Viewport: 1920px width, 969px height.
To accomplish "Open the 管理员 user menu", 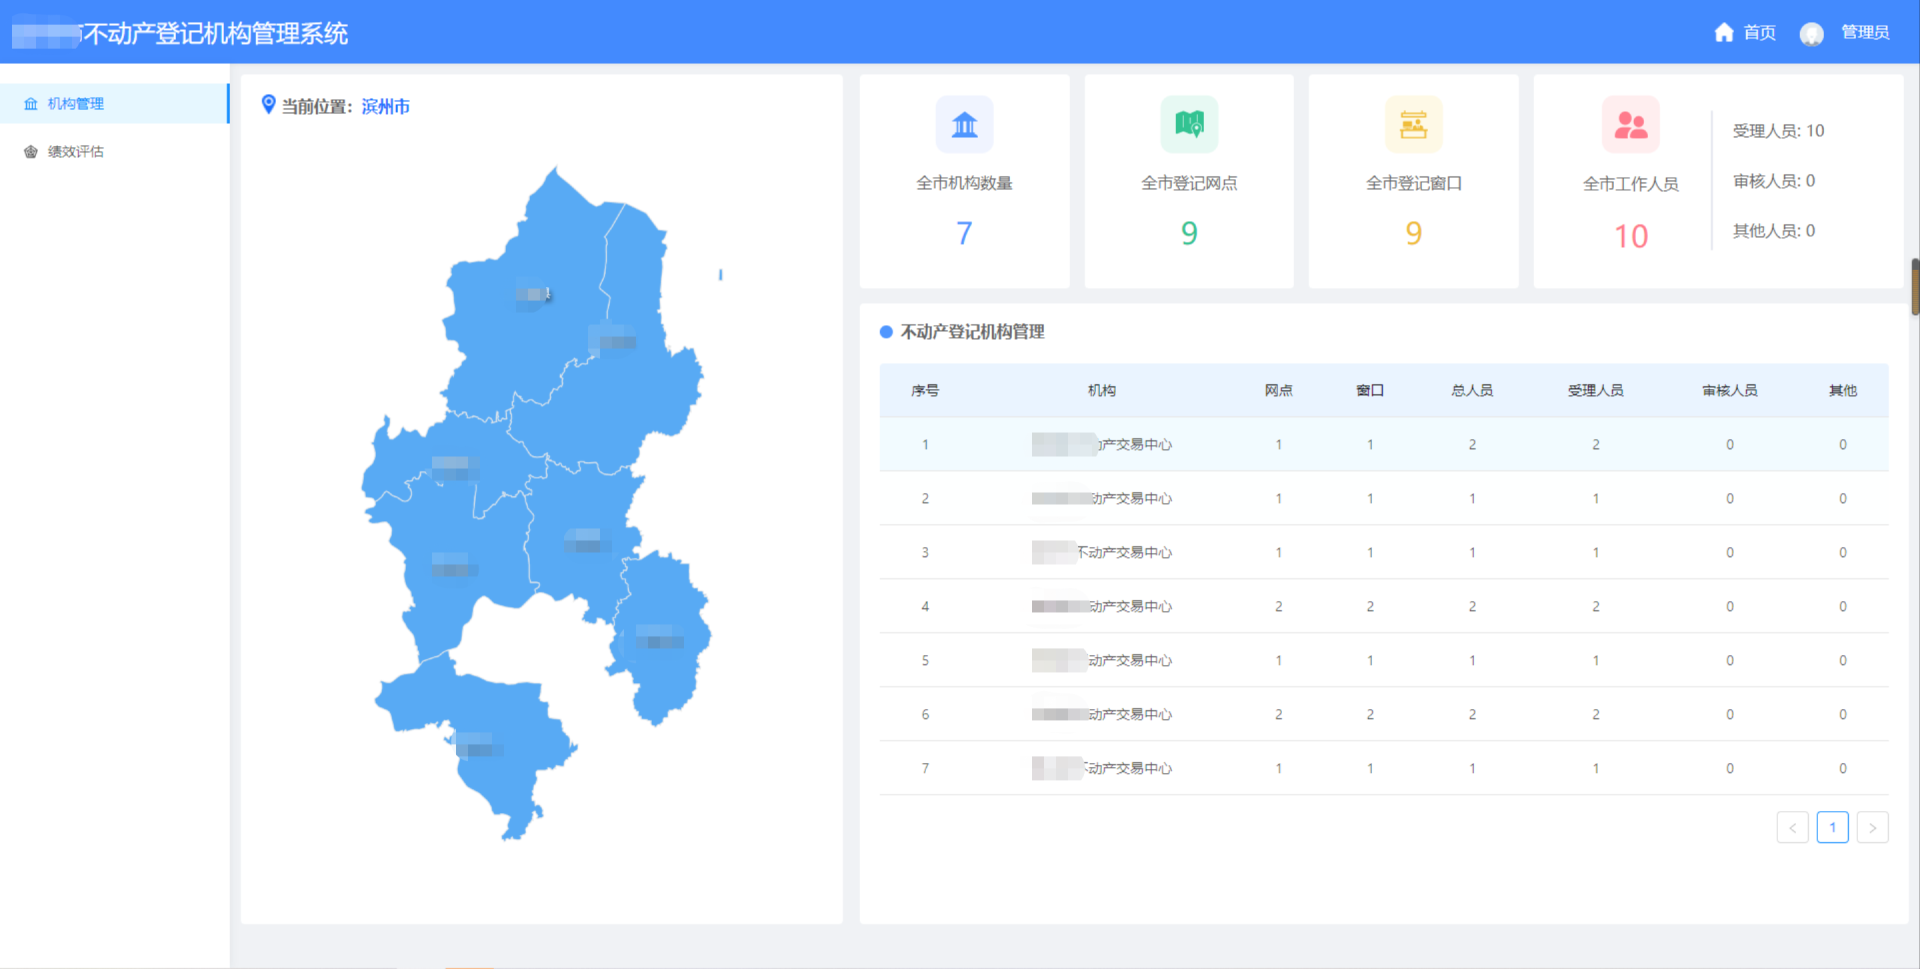I will click(1865, 33).
